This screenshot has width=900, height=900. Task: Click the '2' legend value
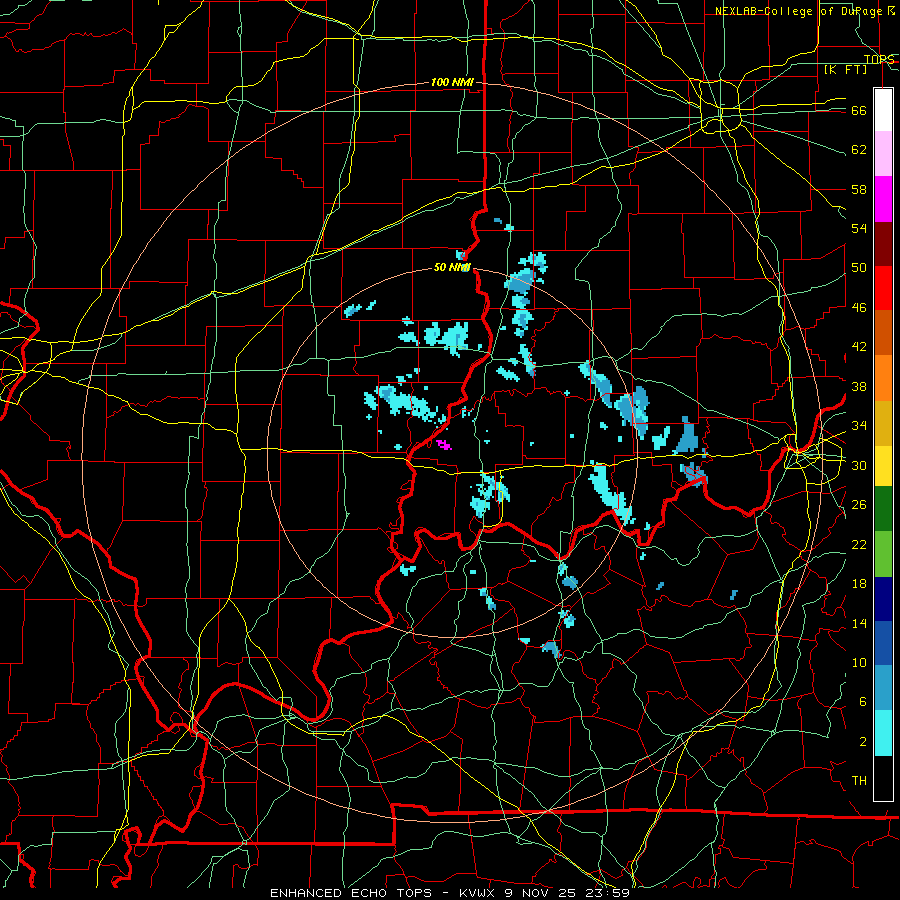(863, 742)
